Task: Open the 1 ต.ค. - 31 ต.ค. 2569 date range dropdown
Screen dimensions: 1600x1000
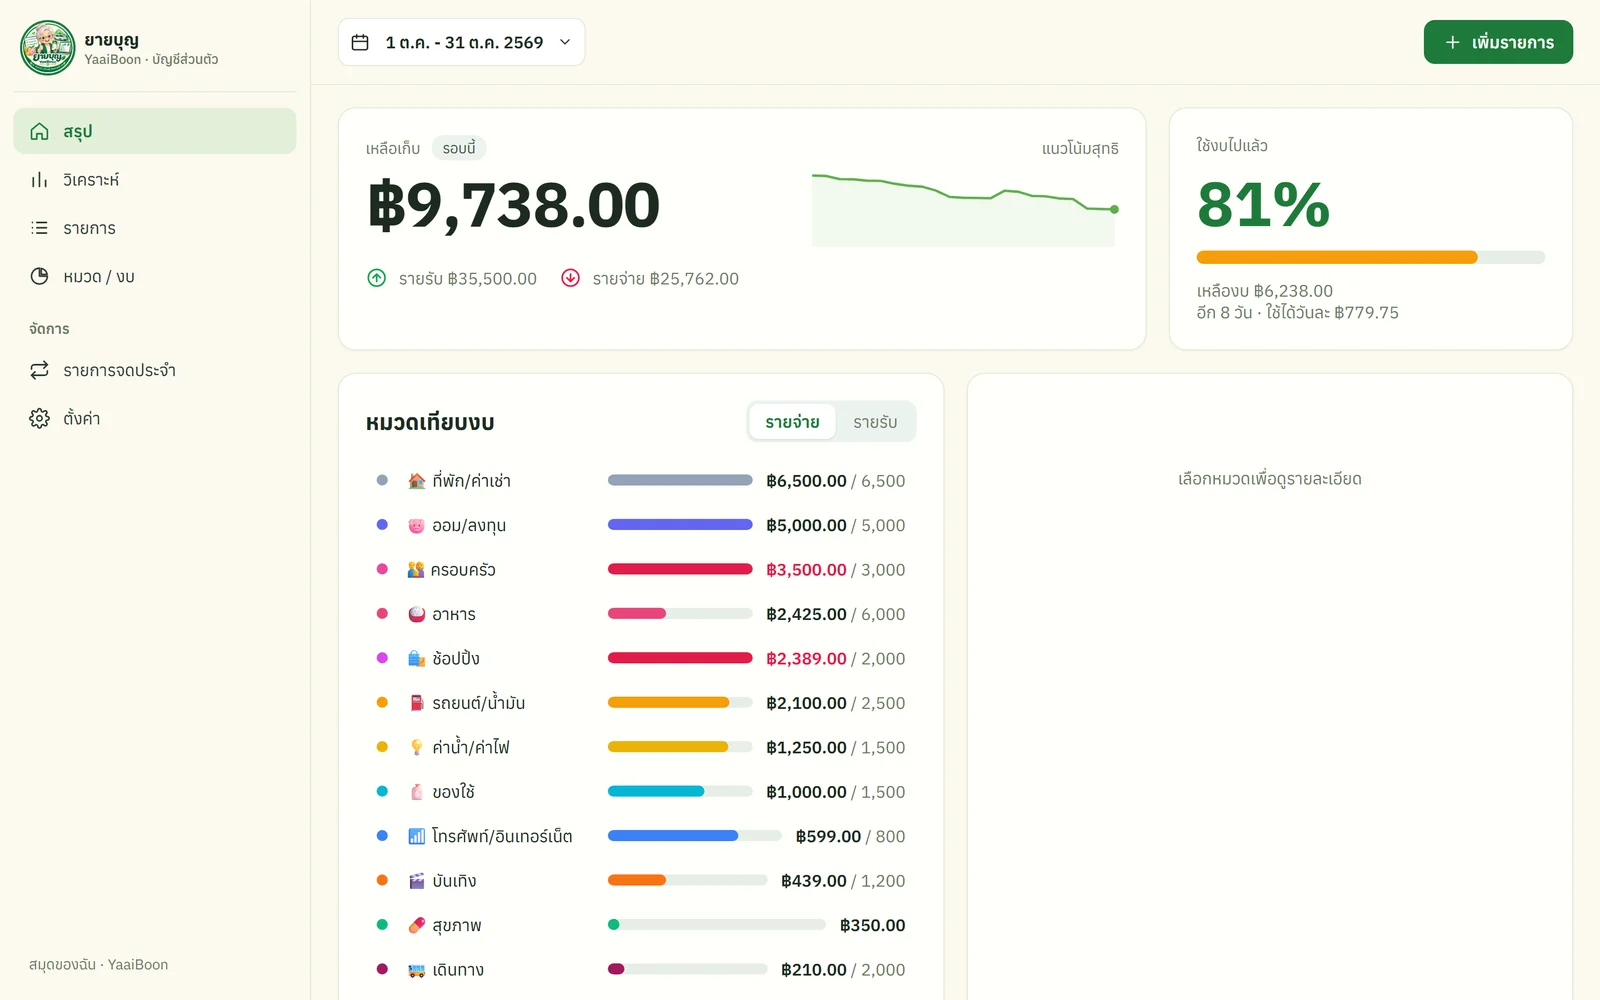Action: (x=461, y=42)
